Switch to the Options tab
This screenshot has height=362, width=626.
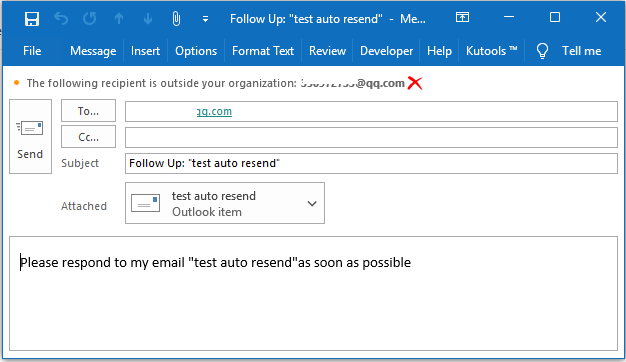click(x=196, y=51)
